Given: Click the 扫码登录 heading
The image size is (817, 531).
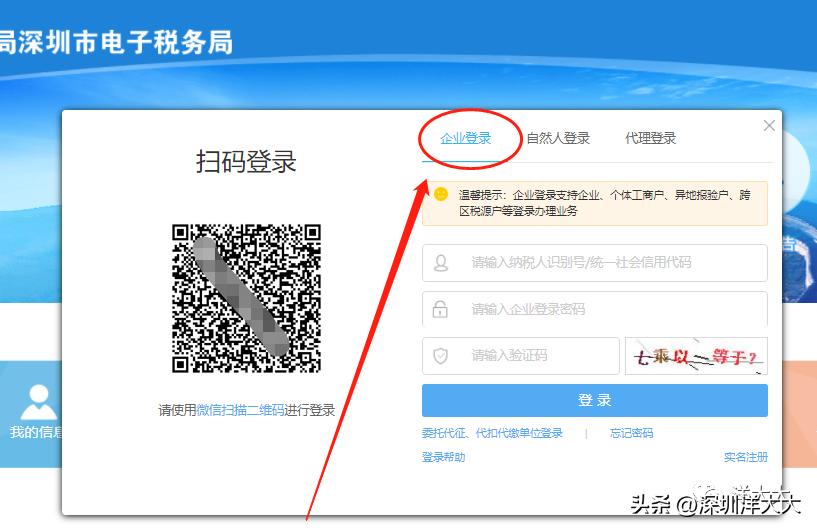Looking at the screenshot, I should (x=246, y=161).
